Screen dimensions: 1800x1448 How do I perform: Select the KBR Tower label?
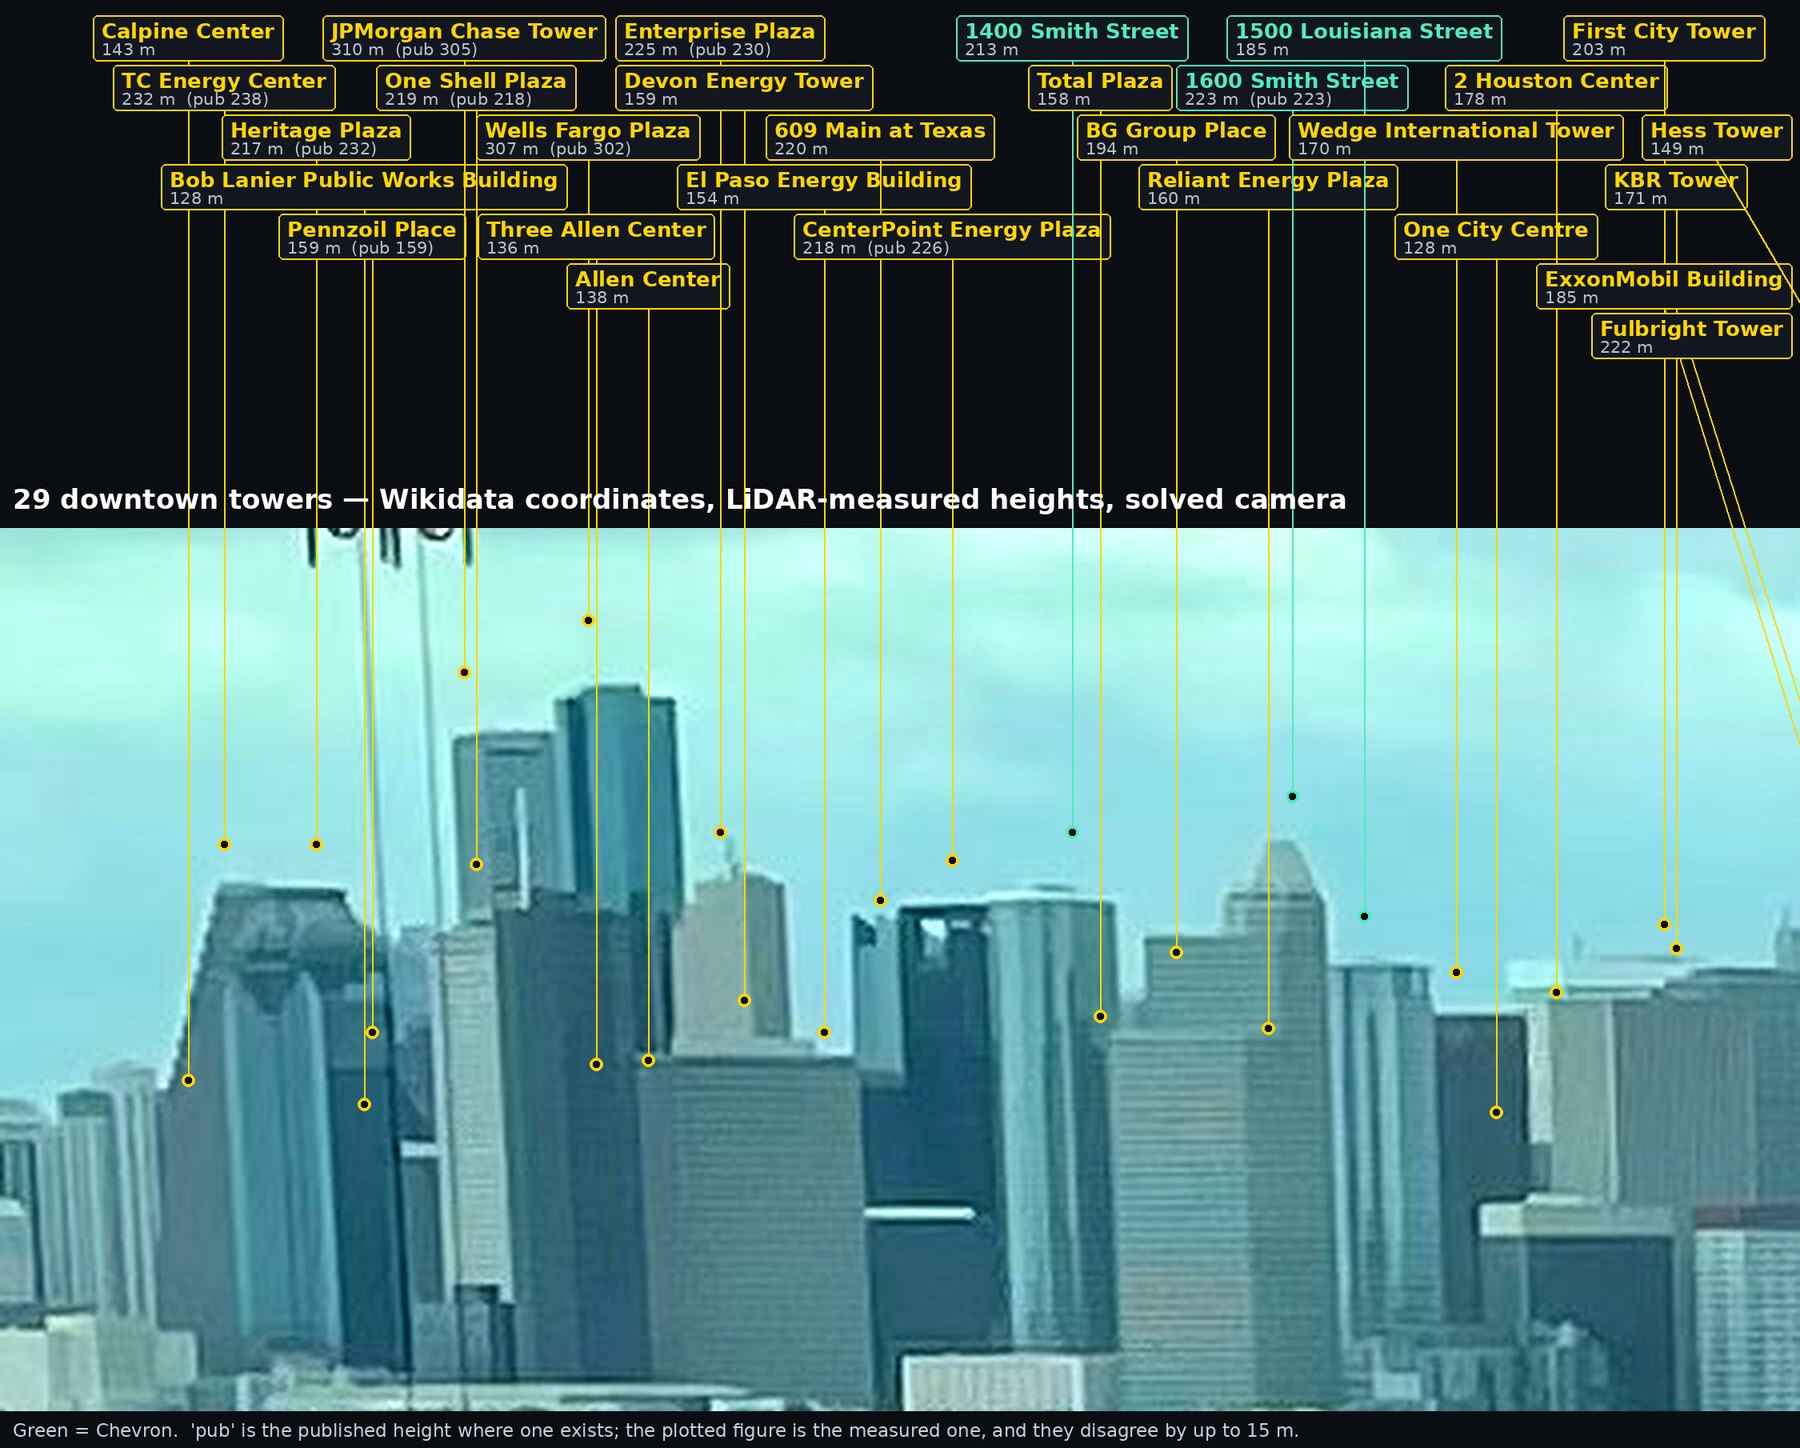pyautogui.click(x=1676, y=187)
